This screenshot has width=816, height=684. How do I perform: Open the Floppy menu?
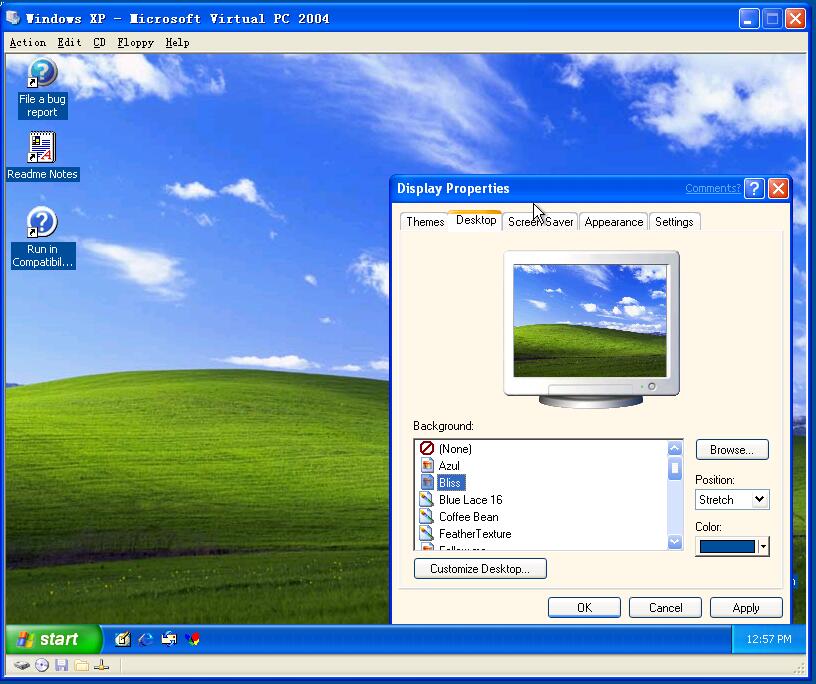135,42
